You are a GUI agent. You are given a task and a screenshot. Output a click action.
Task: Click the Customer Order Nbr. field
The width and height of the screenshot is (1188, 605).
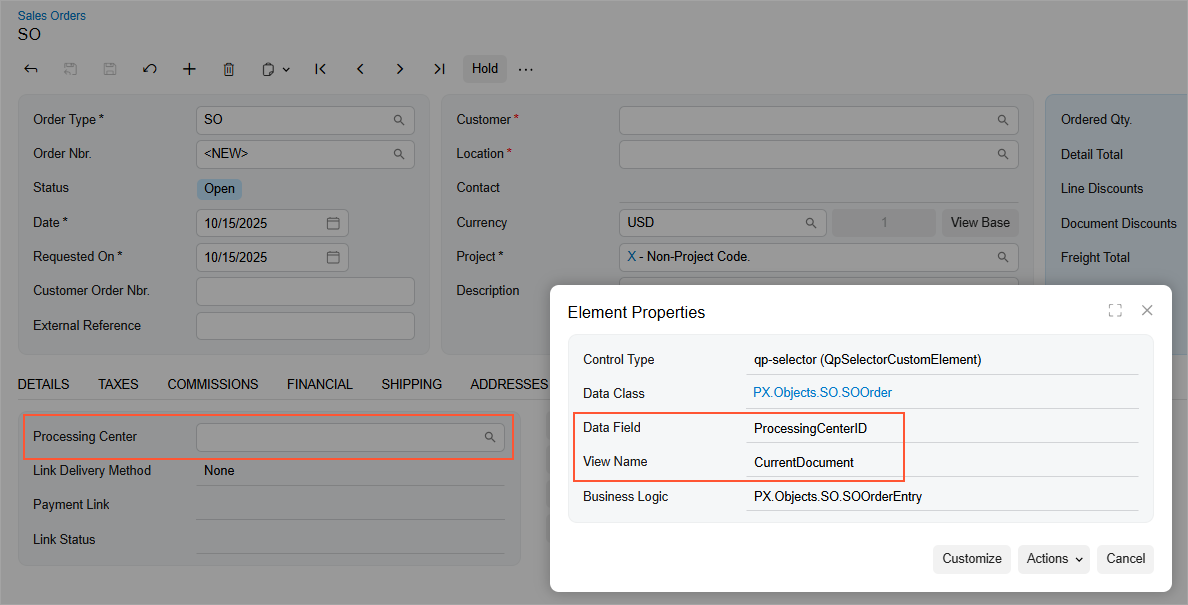pos(305,292)
